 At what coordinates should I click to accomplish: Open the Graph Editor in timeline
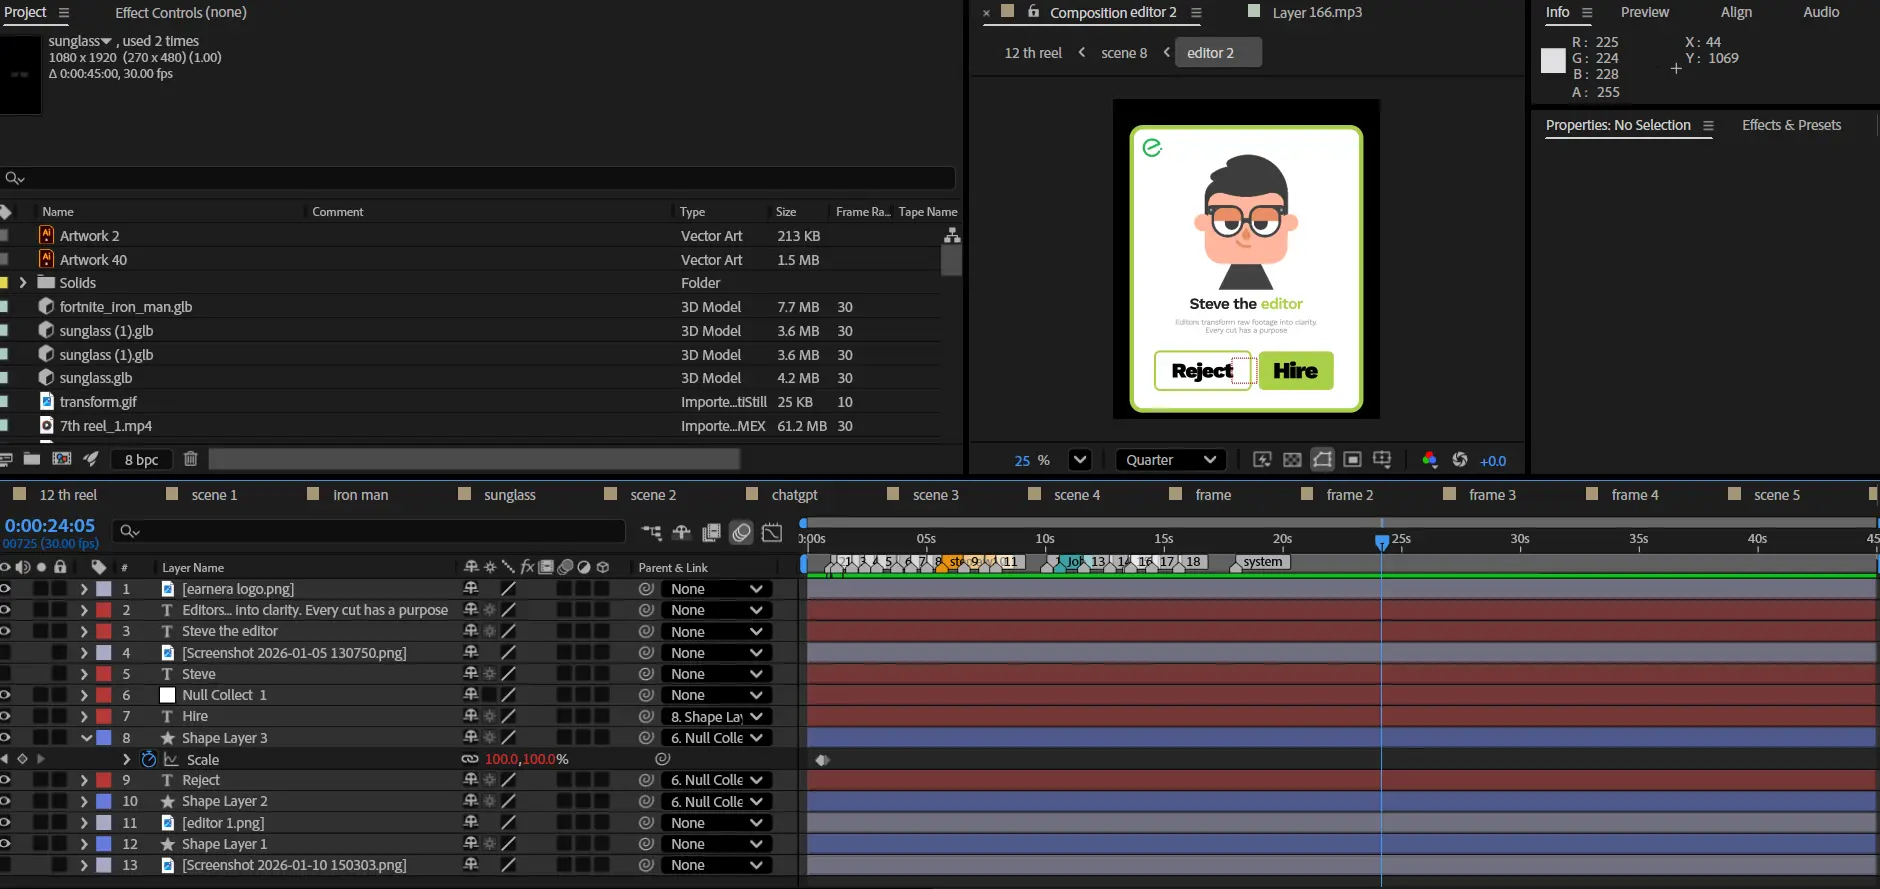[772, 533]
